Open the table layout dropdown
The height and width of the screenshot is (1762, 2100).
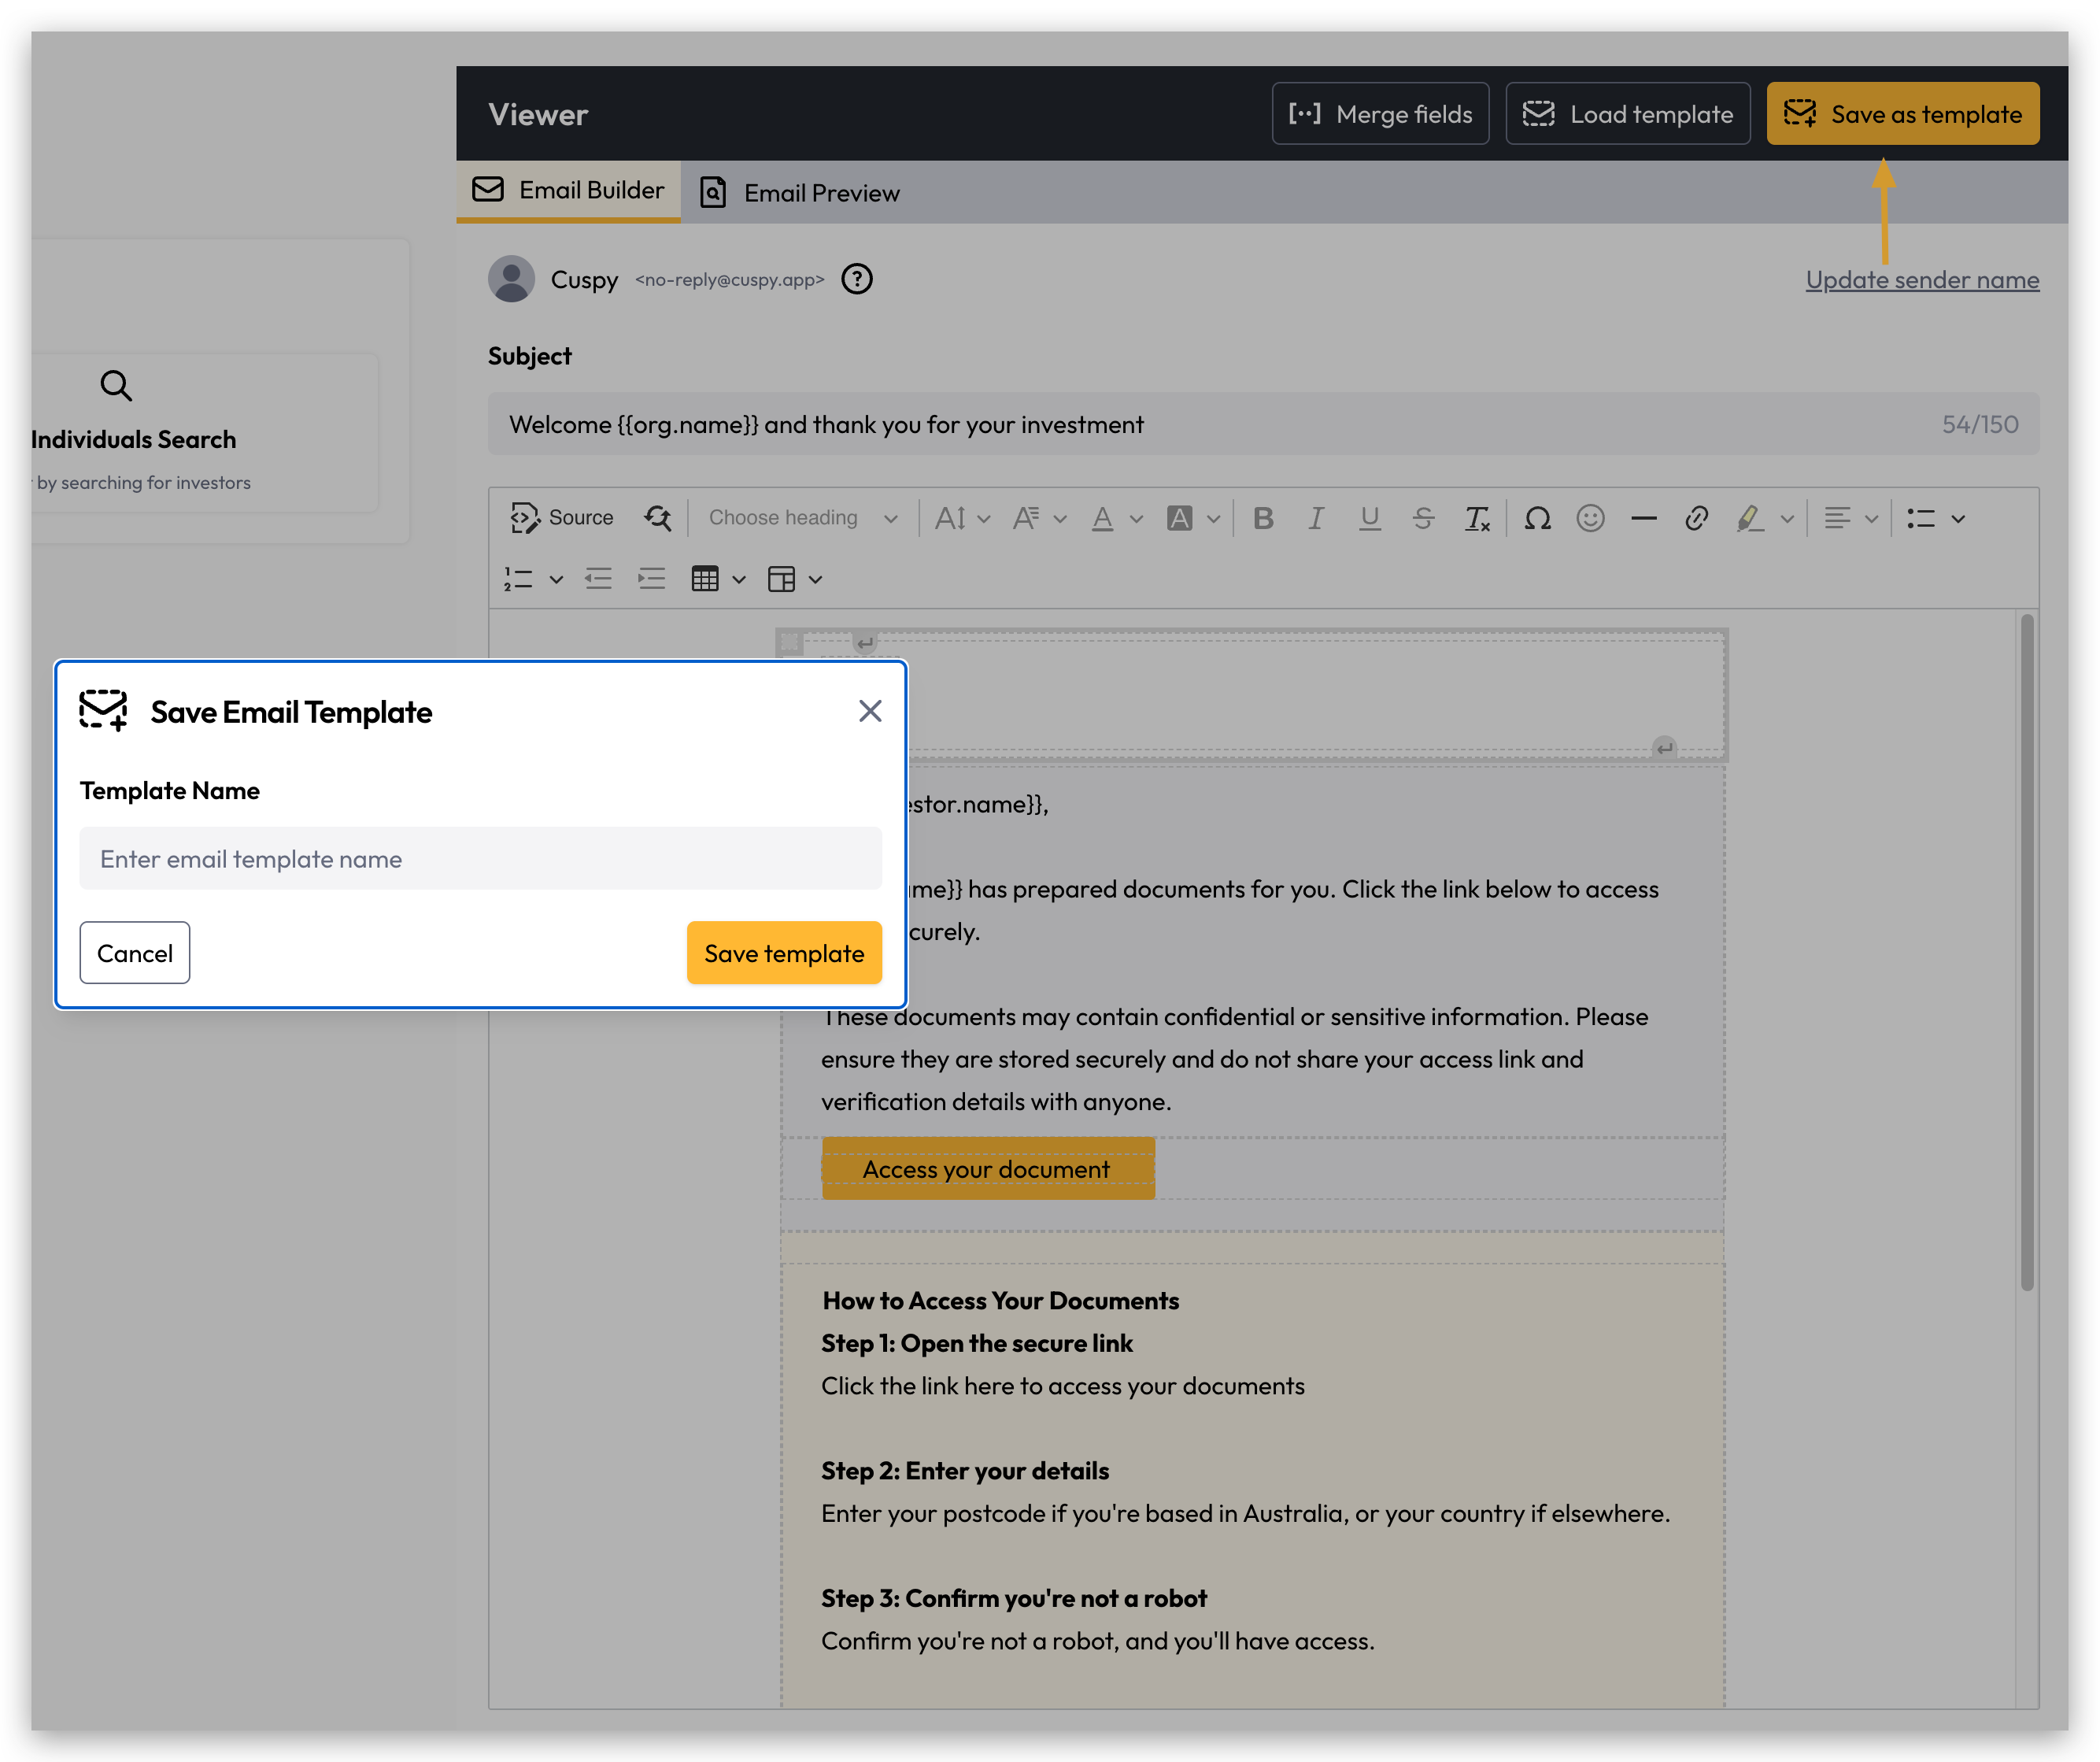tap(795, 579)
